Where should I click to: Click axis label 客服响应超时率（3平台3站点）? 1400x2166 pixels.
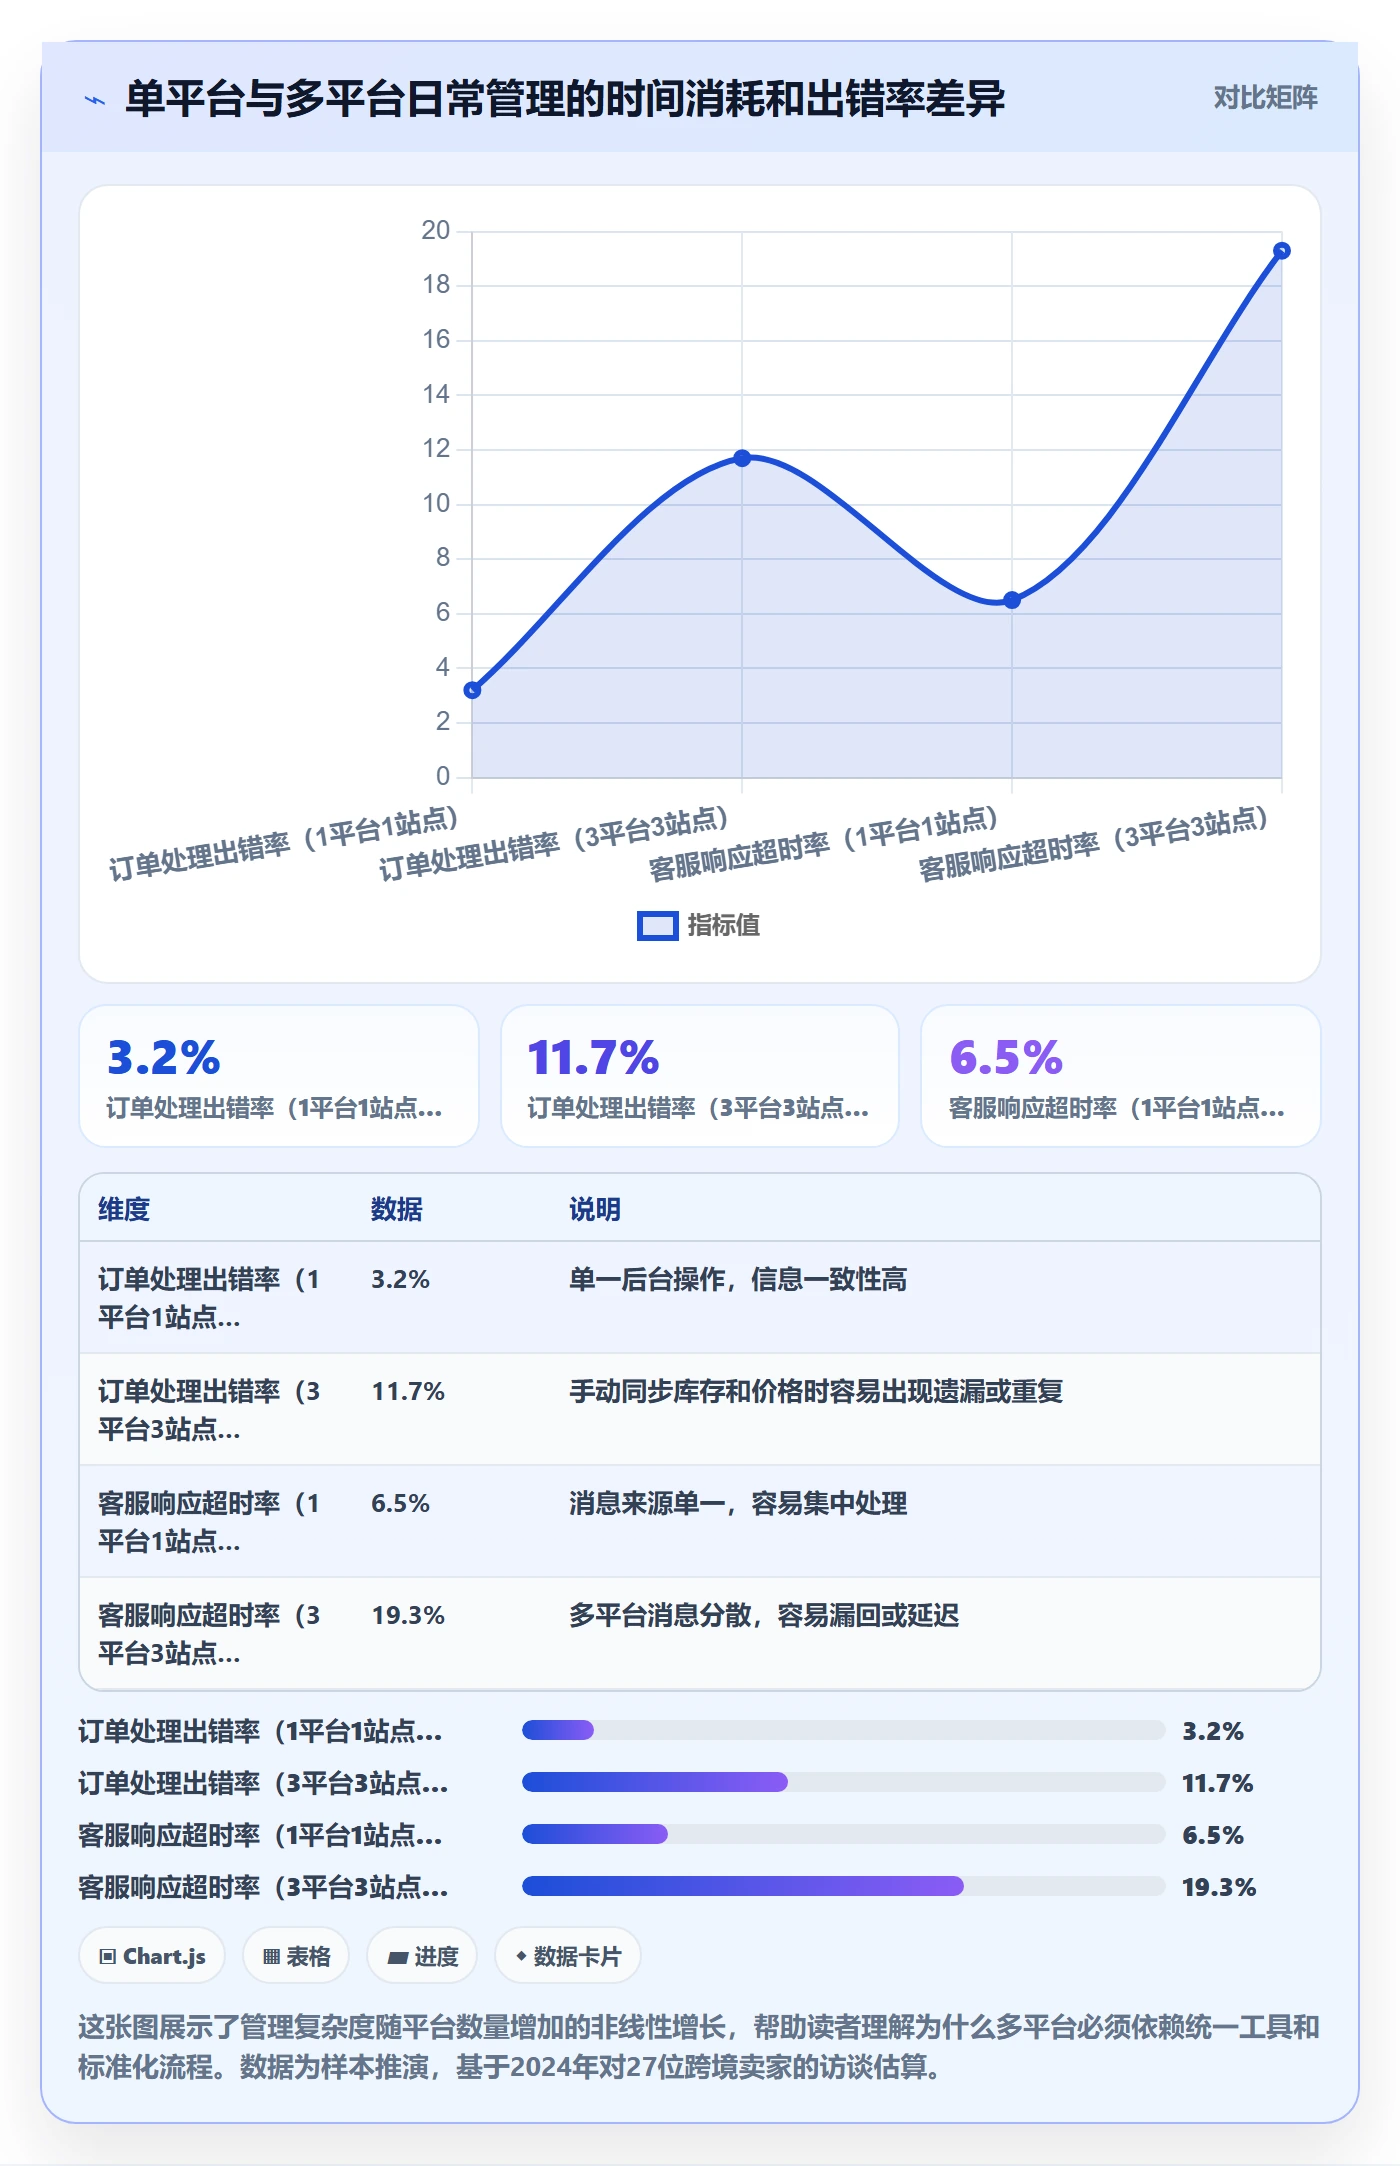1093,845
